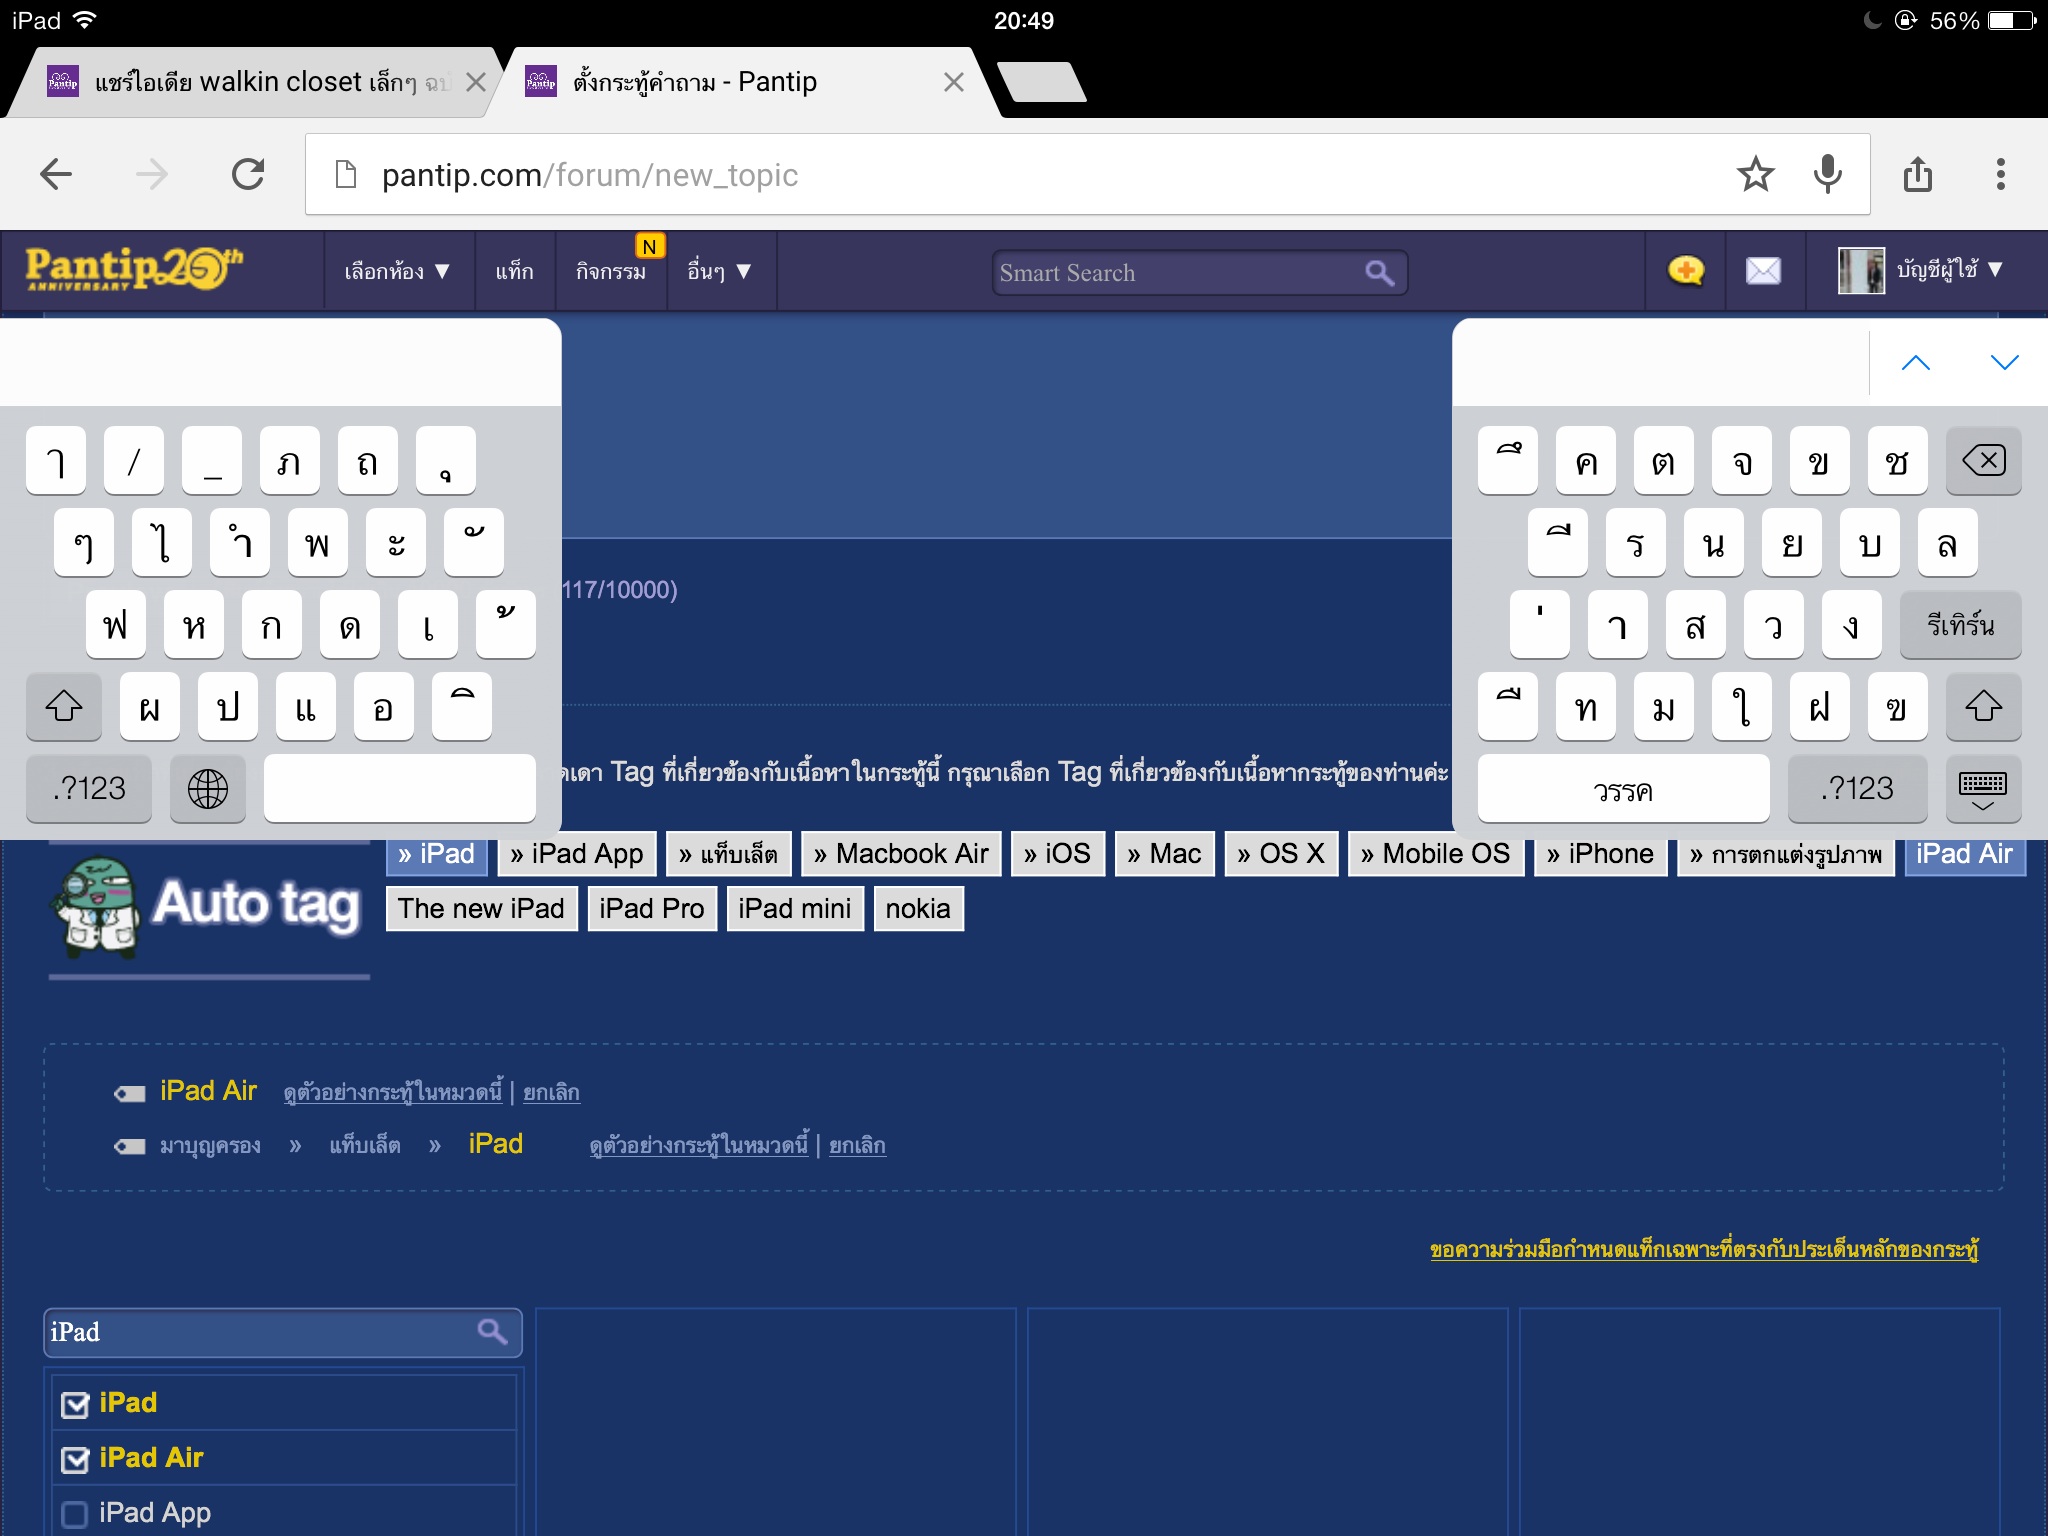Tap the right .?123 key

(1857, 789)
